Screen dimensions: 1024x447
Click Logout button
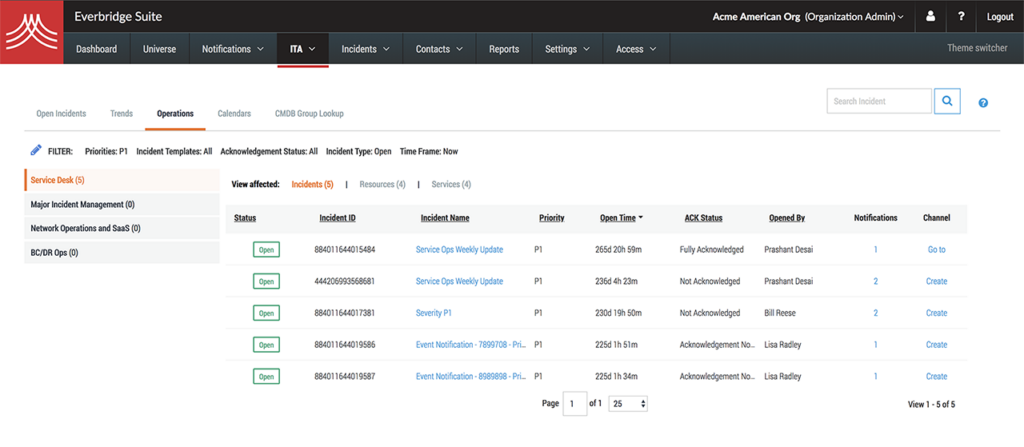pos(1000,17)
